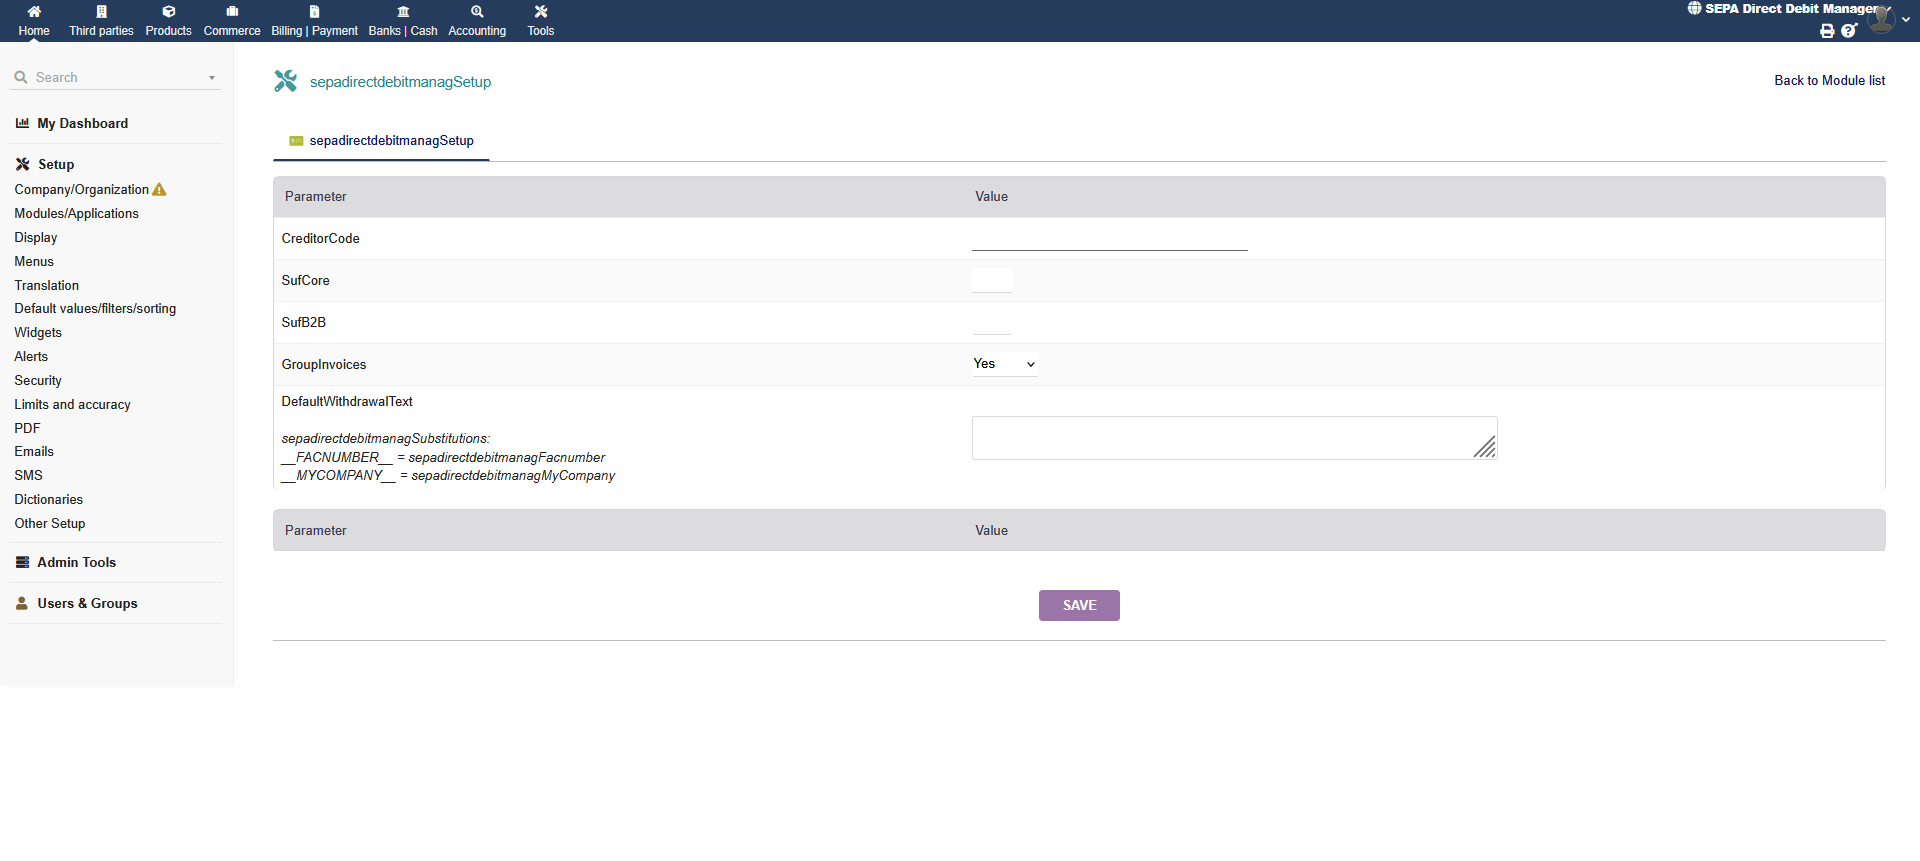Open the Commerce module icon
This screenshot has height=861, width=1920.
pos(232,13)
